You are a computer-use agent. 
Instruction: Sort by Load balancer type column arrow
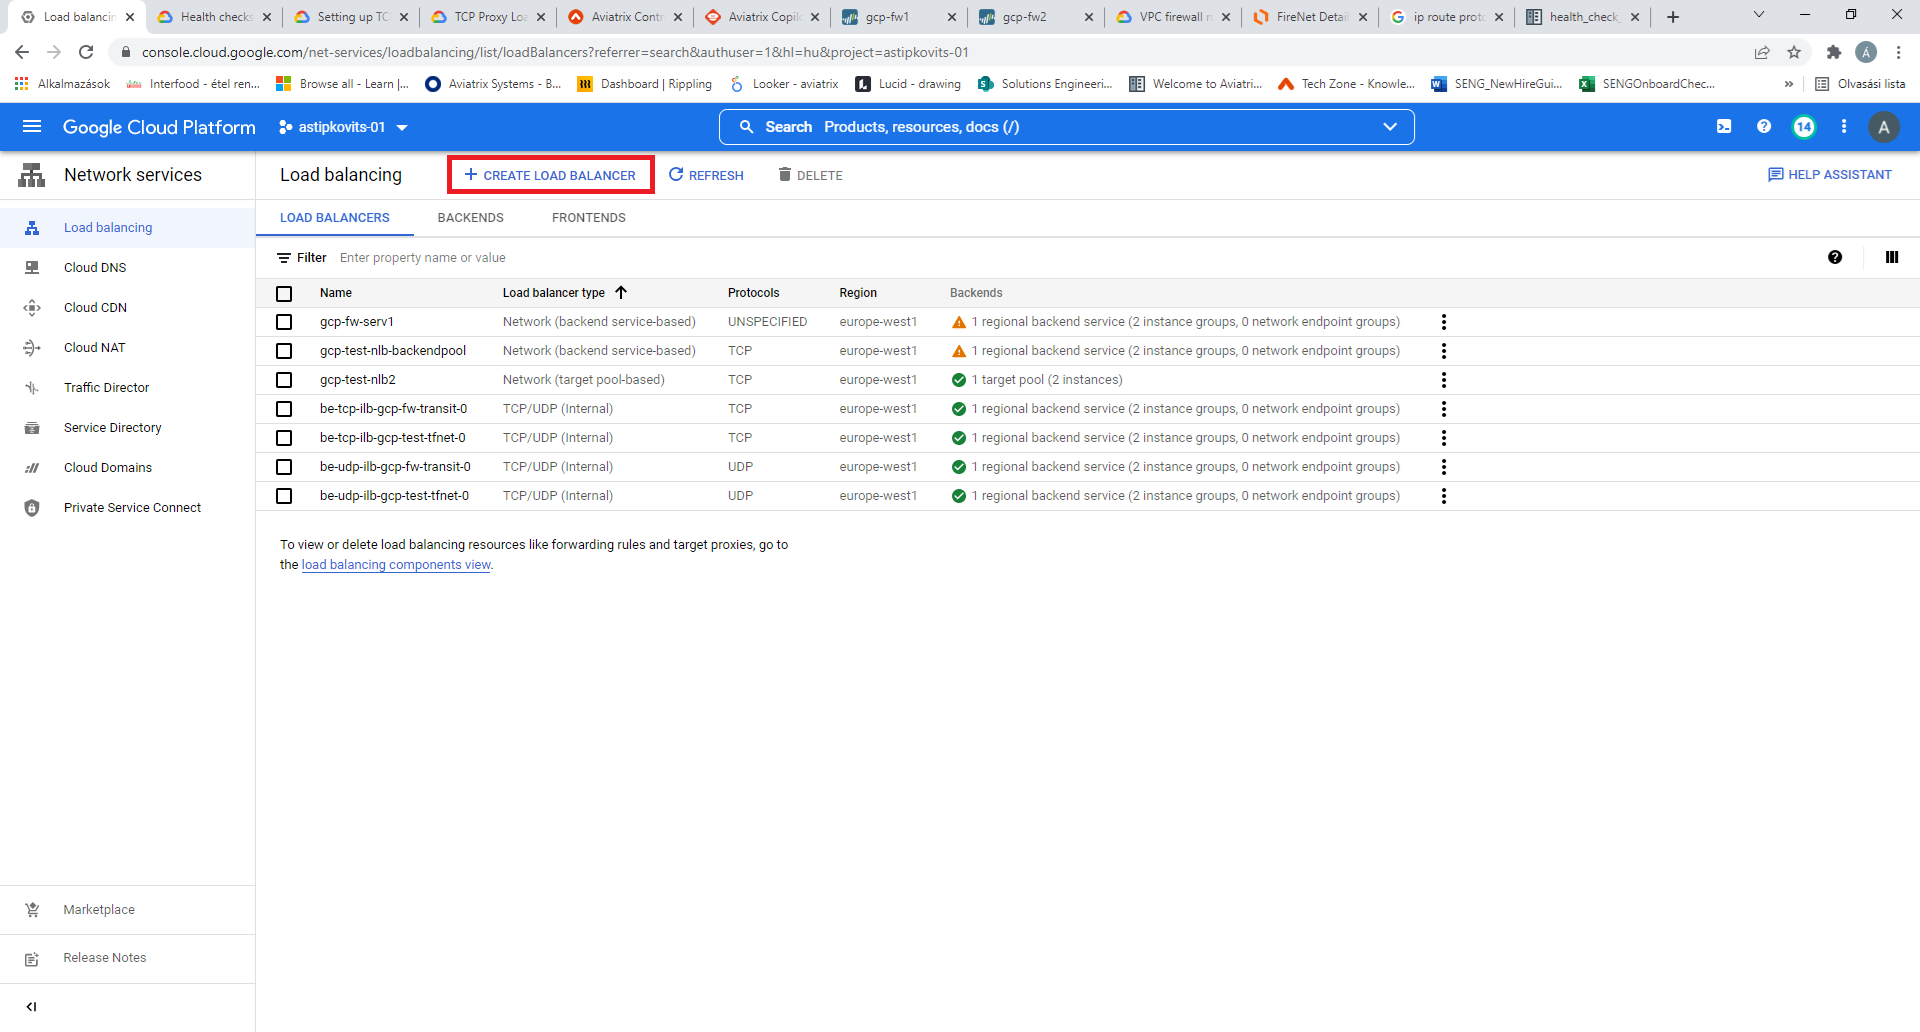coord(621,293)
